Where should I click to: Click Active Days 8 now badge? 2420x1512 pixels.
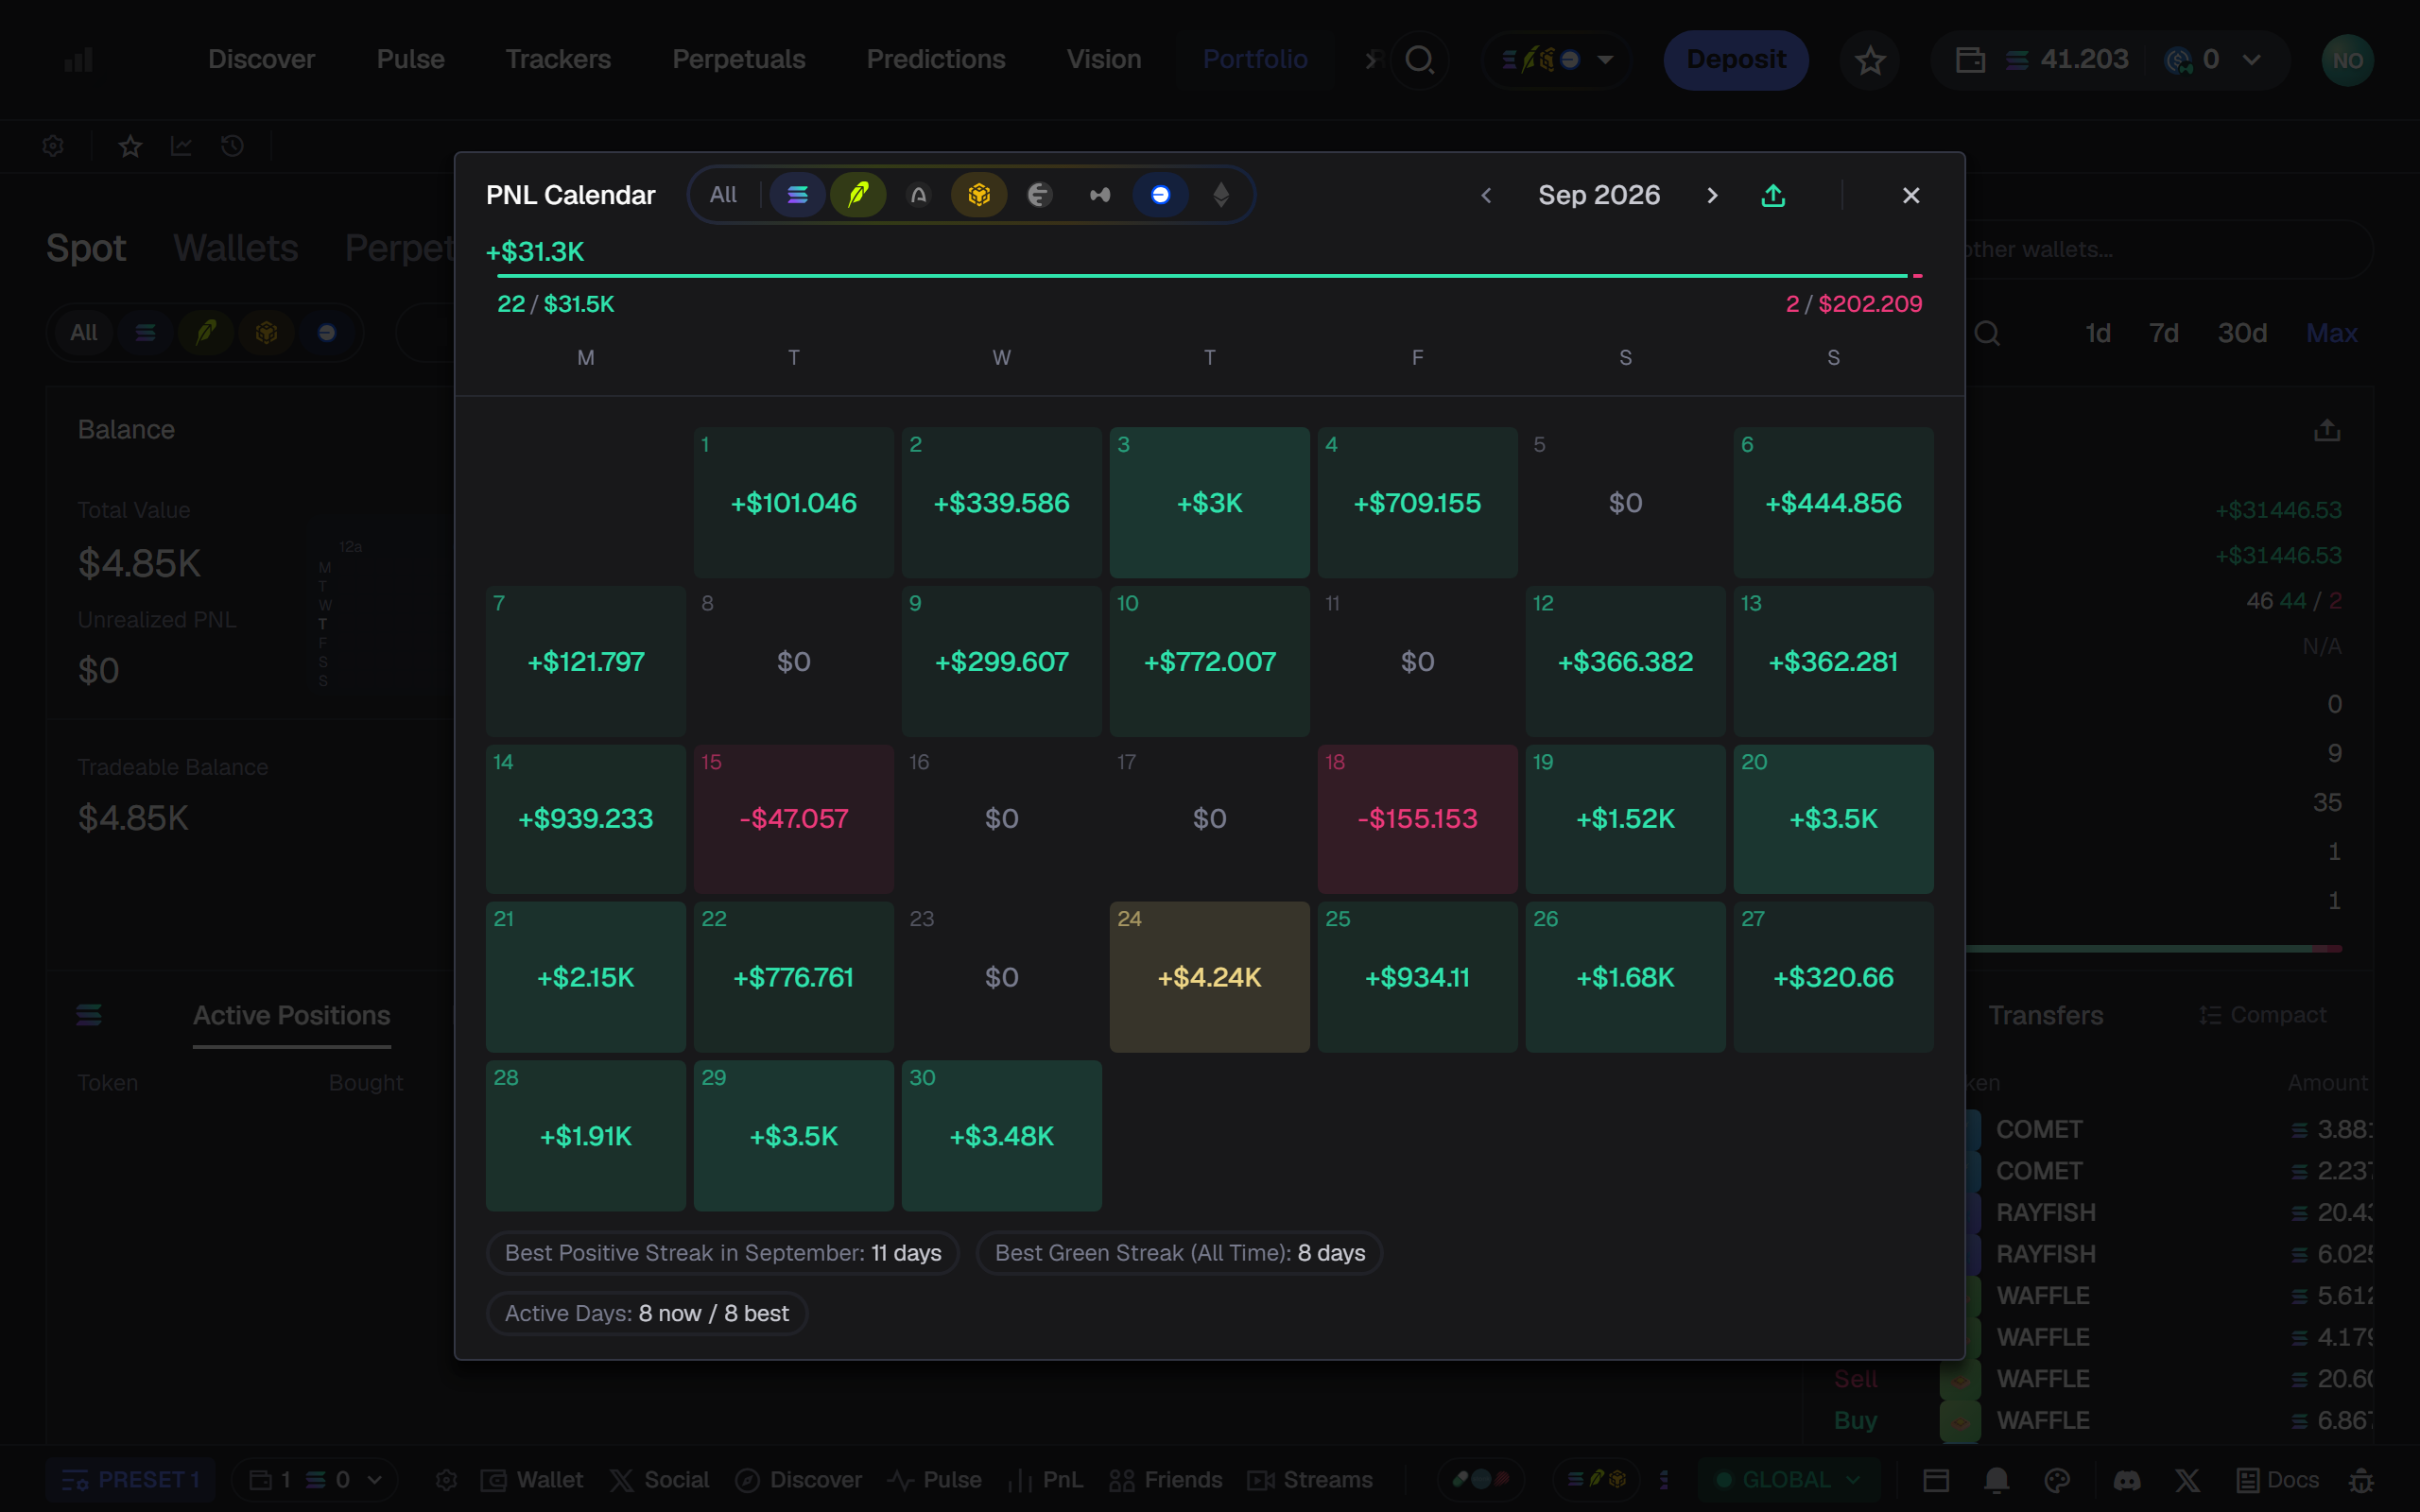646,1313
